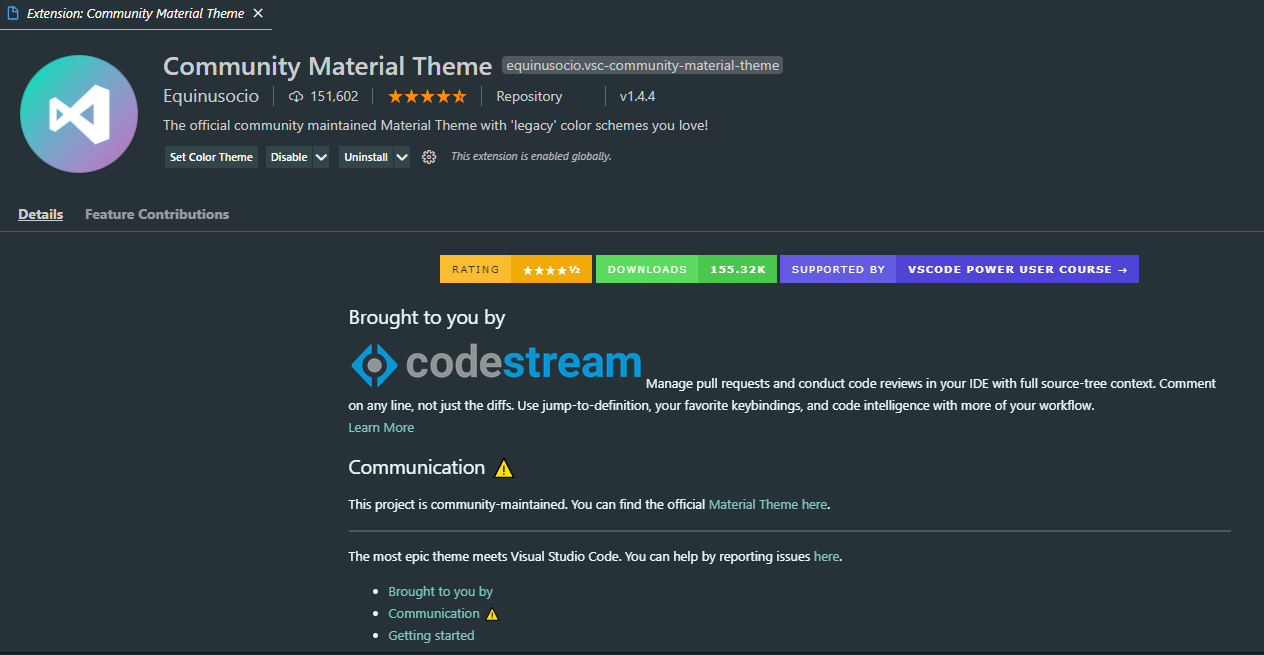
Task: Click the yellow Rating badge
Action: point(516,269)
